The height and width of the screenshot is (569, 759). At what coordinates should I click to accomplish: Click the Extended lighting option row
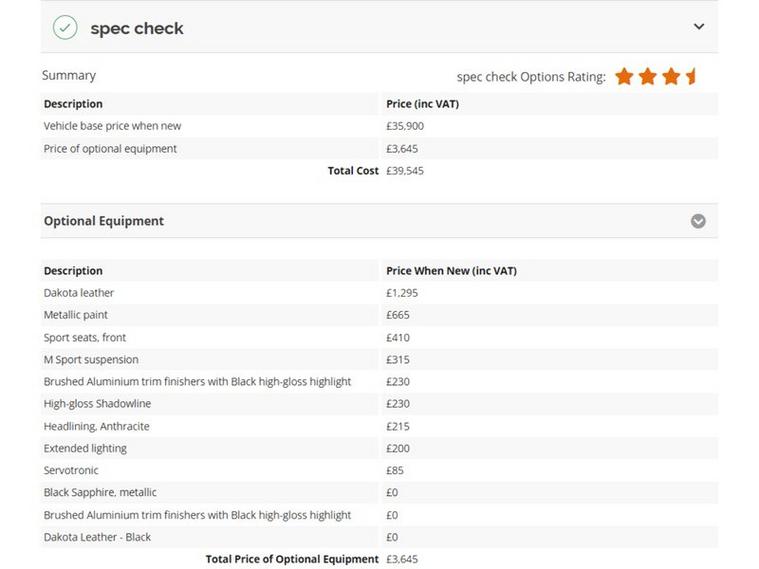tap(85, 448)
